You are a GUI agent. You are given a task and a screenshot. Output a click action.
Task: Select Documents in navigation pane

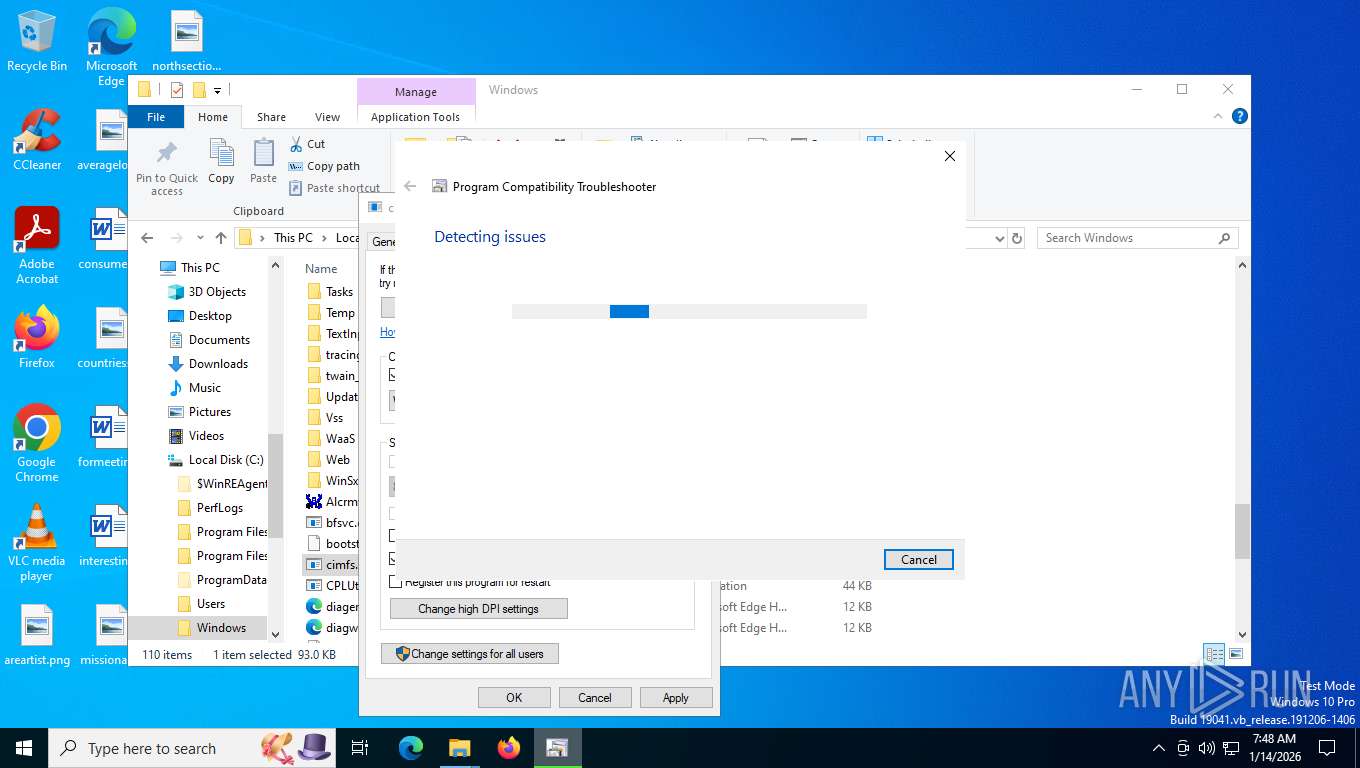tap(219, 340)
